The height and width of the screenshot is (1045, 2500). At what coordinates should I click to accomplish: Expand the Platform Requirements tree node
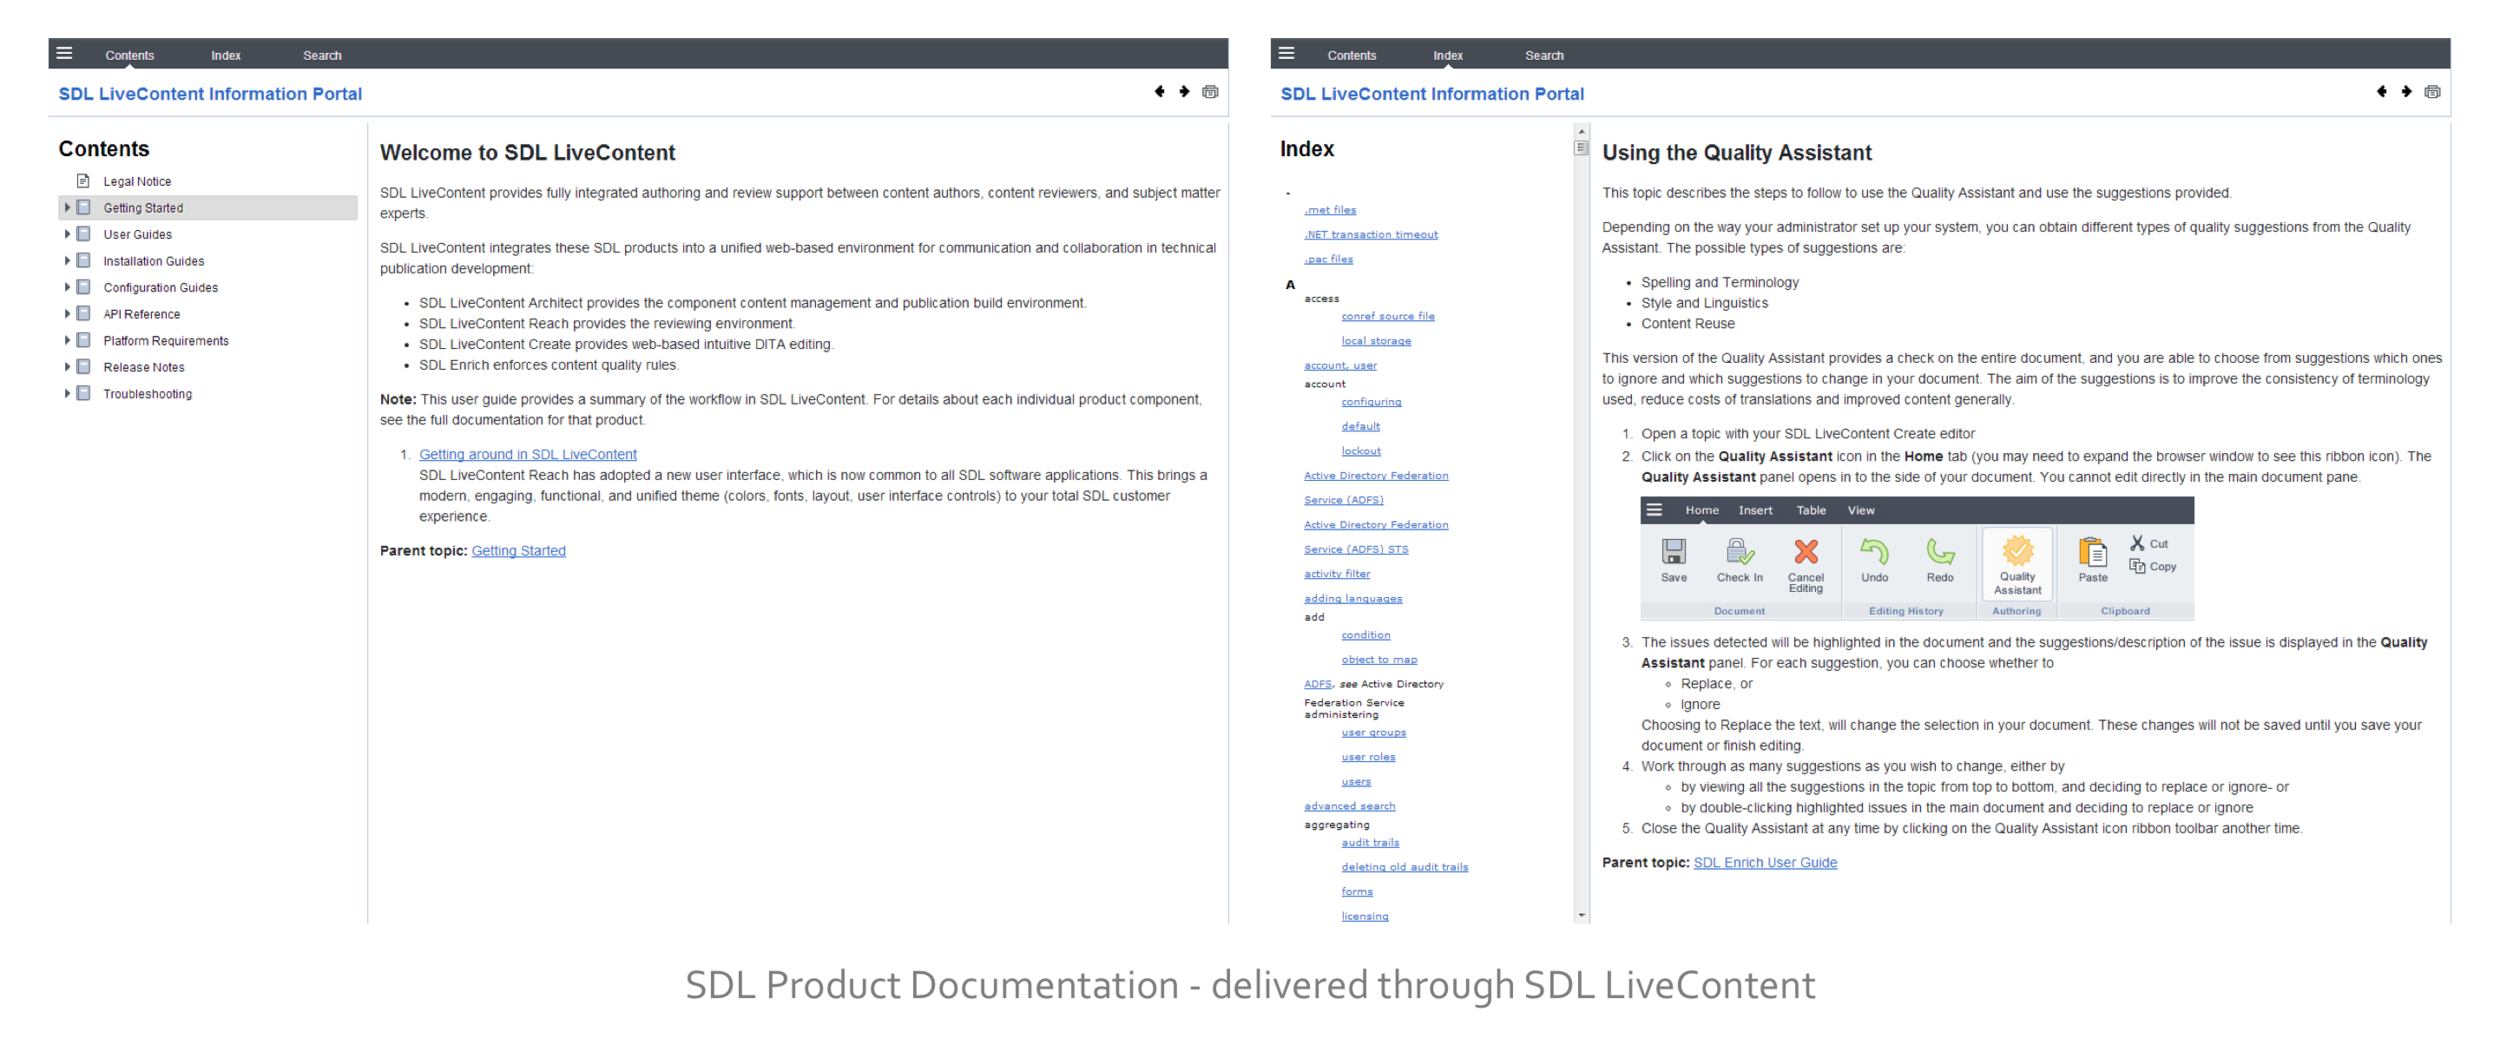tap(67, 340)
